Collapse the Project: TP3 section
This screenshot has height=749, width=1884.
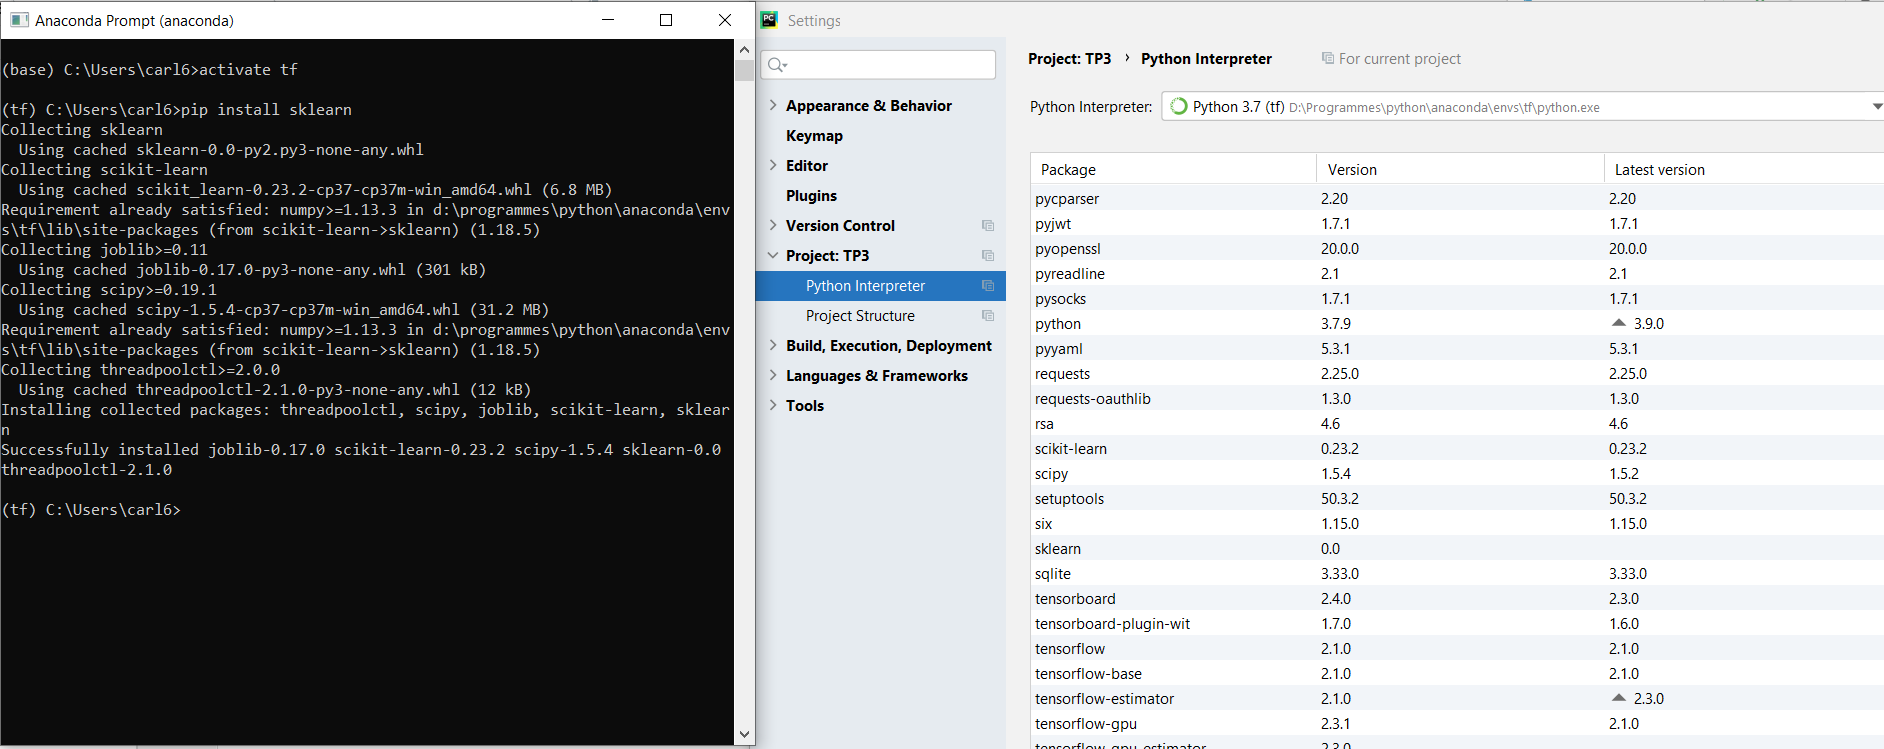pos(773,255)
